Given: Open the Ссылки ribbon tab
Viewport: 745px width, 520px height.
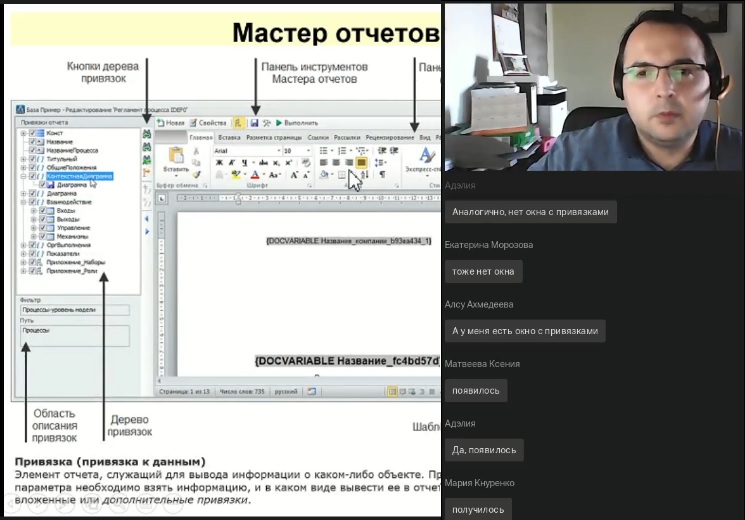Looking at the screenshot, I should tap(318, 137).
